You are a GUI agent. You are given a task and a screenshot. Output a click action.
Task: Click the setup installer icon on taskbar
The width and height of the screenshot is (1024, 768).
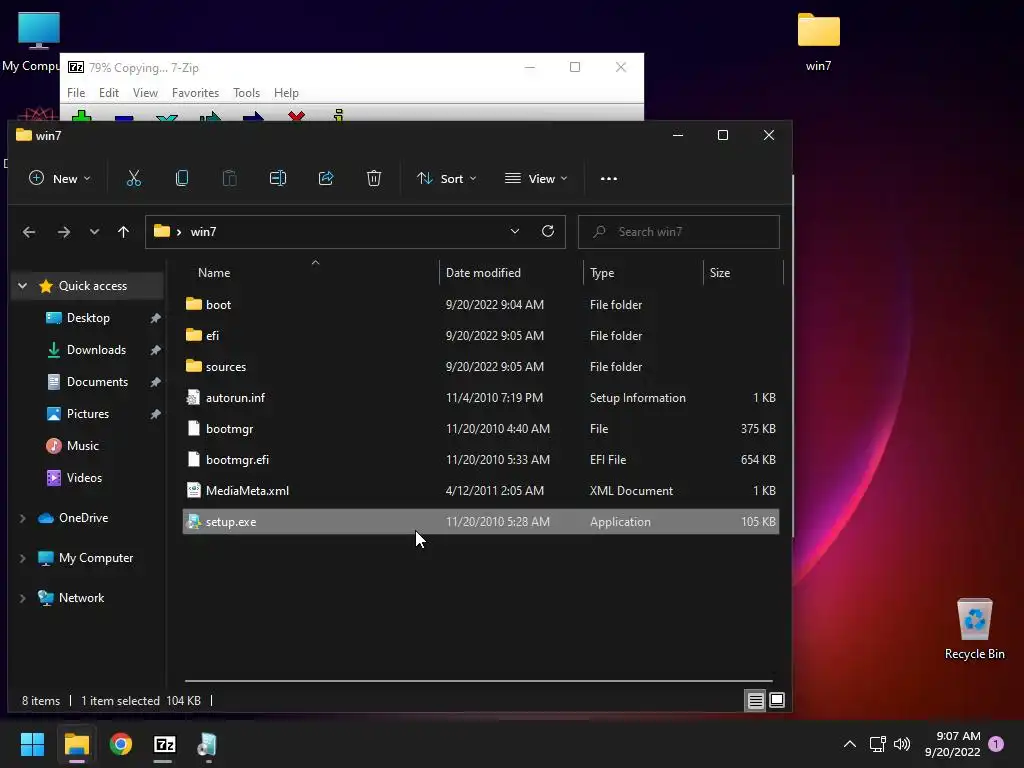coord(208,744)
